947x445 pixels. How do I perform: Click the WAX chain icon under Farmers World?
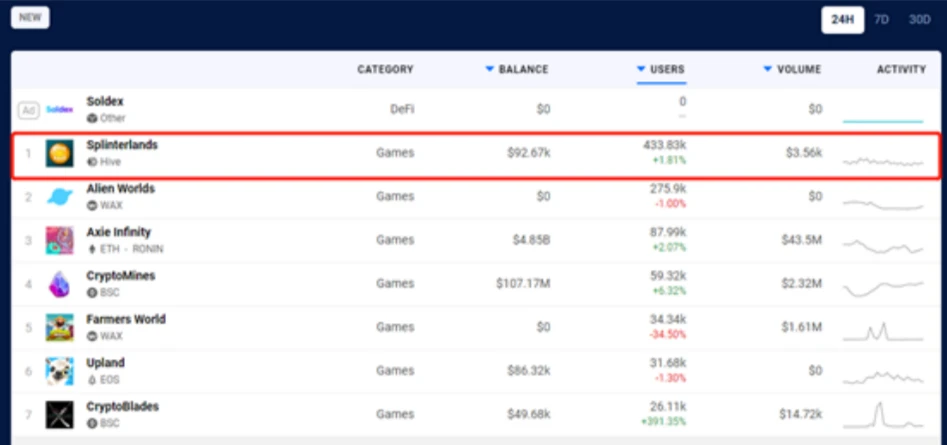click(x=92, y=336)
